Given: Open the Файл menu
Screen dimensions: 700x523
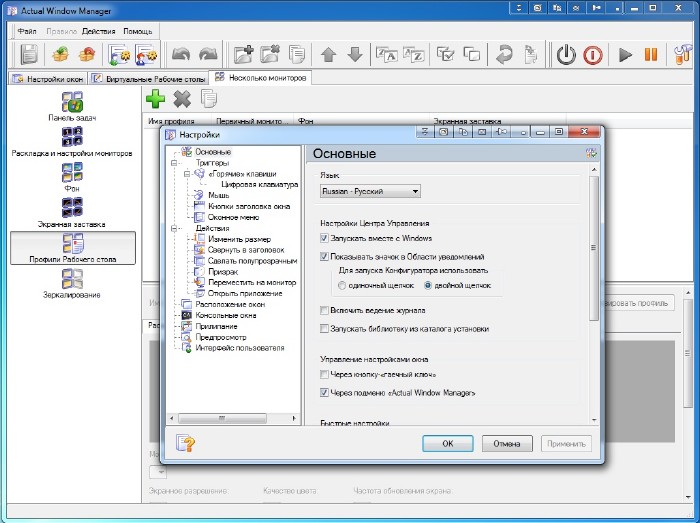Looking at the screenshot, I should pos(27,31).
